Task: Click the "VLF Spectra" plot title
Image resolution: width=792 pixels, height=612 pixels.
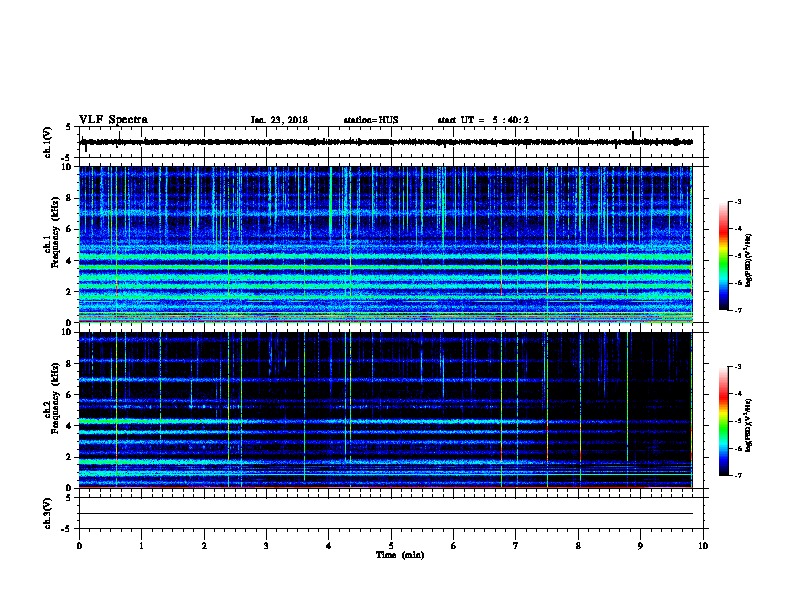Action: [113, 120]
